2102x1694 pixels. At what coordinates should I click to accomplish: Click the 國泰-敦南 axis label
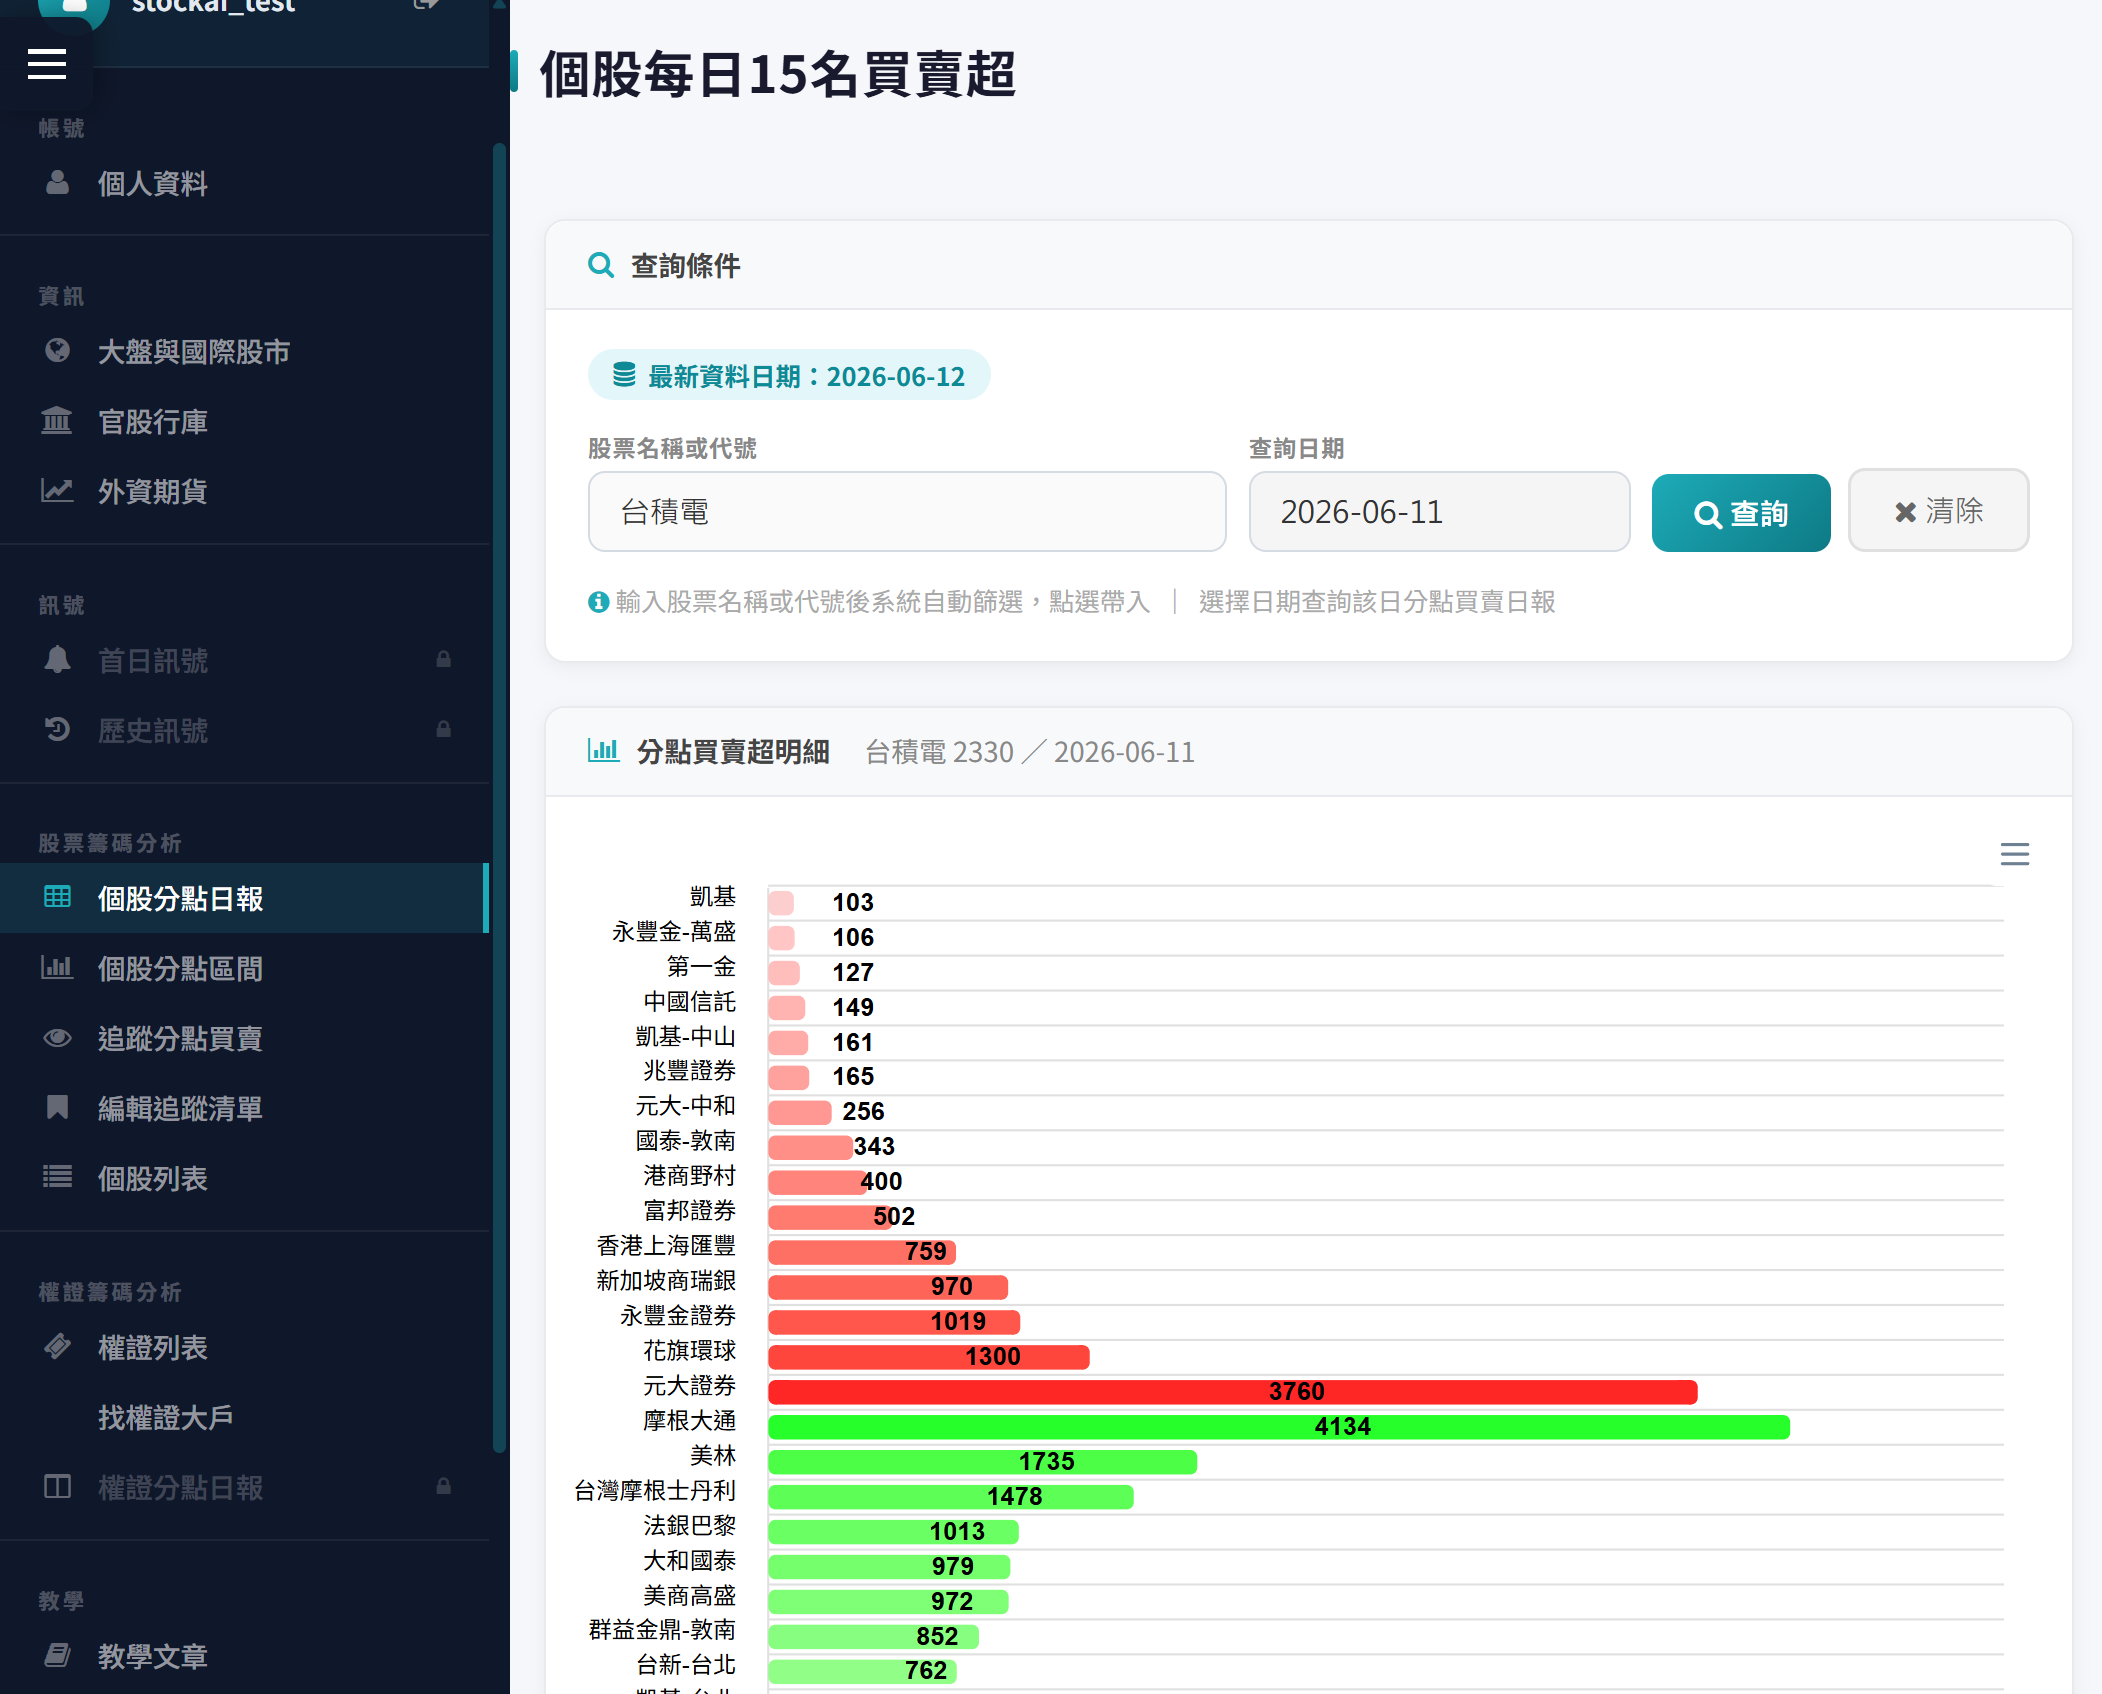[685, 1141]
